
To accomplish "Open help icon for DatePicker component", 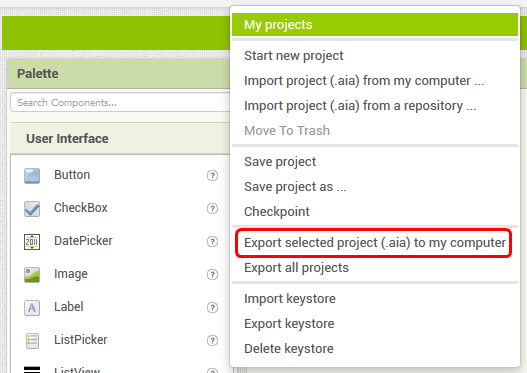I will (x=212, y=241).
